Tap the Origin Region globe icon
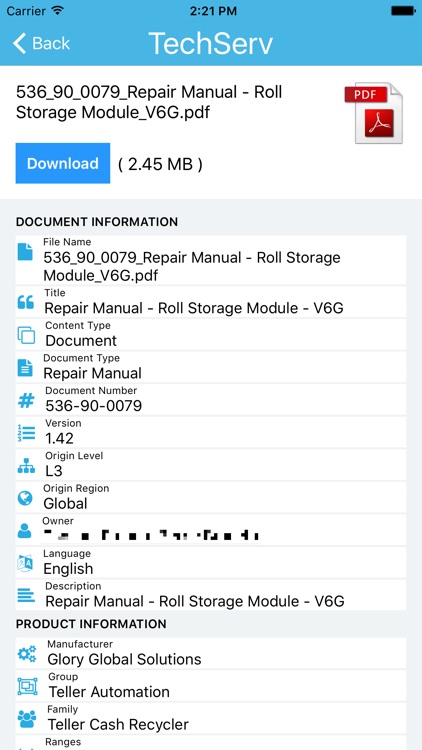Image resolution: width=422 pixels, height=750 pixels. click(25, 498)
